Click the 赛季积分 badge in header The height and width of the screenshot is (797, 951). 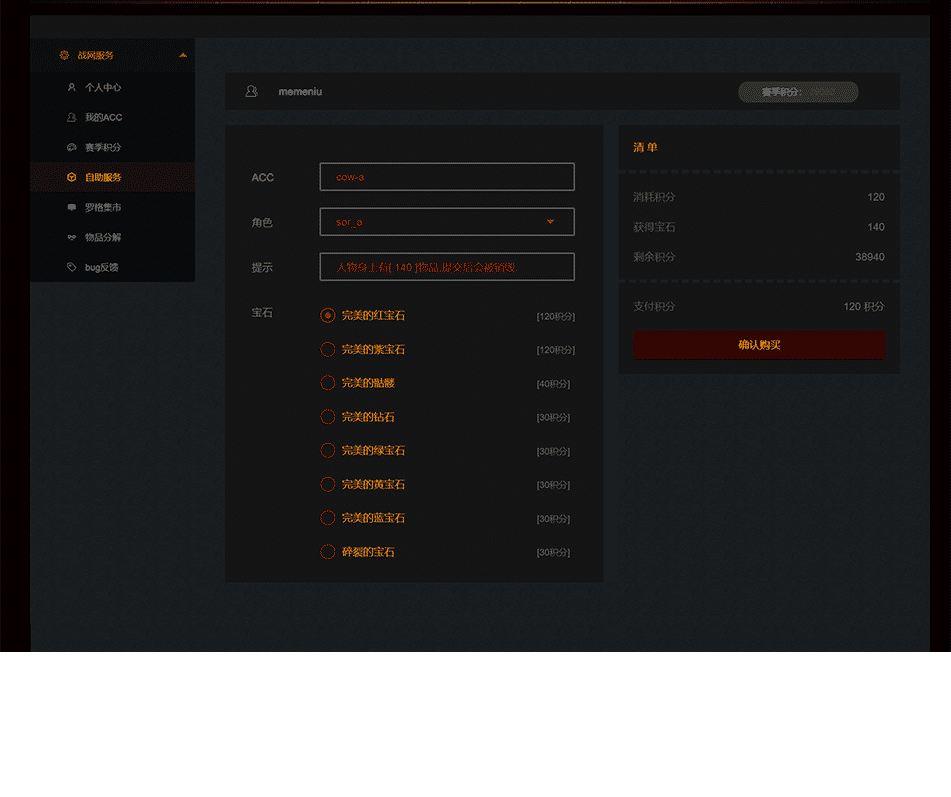pyautogui.click(x=797, y=92)
